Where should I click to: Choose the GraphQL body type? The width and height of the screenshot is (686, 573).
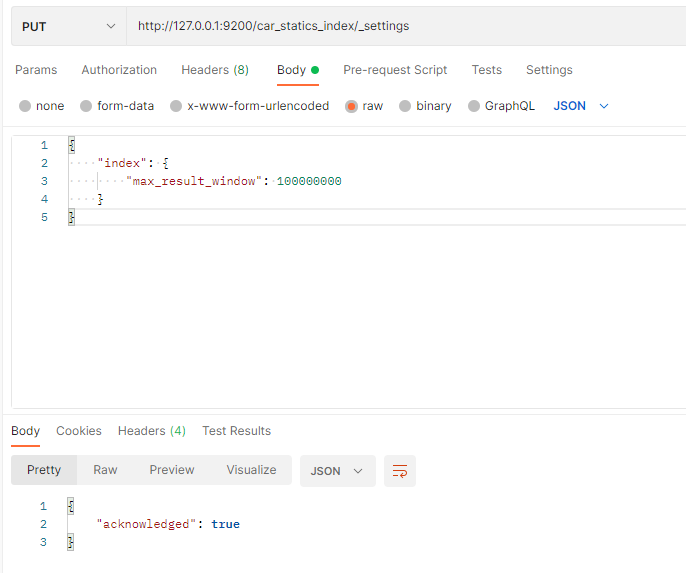pos(473,106)
